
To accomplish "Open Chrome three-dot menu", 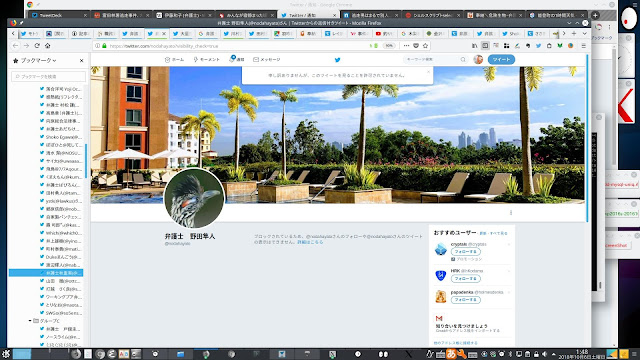I will click(x=610, y=27).
